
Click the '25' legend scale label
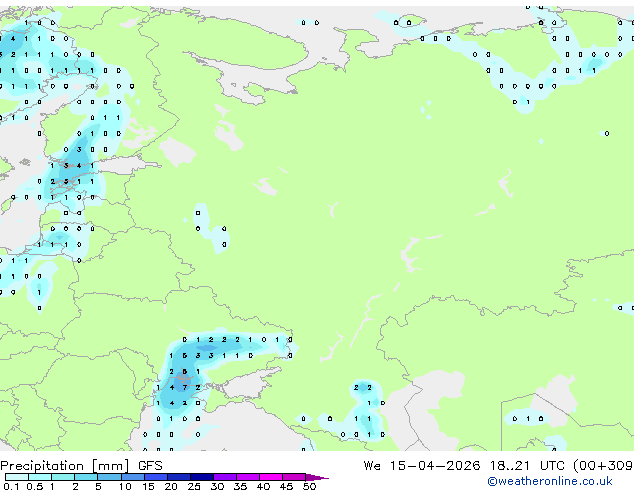194,486
